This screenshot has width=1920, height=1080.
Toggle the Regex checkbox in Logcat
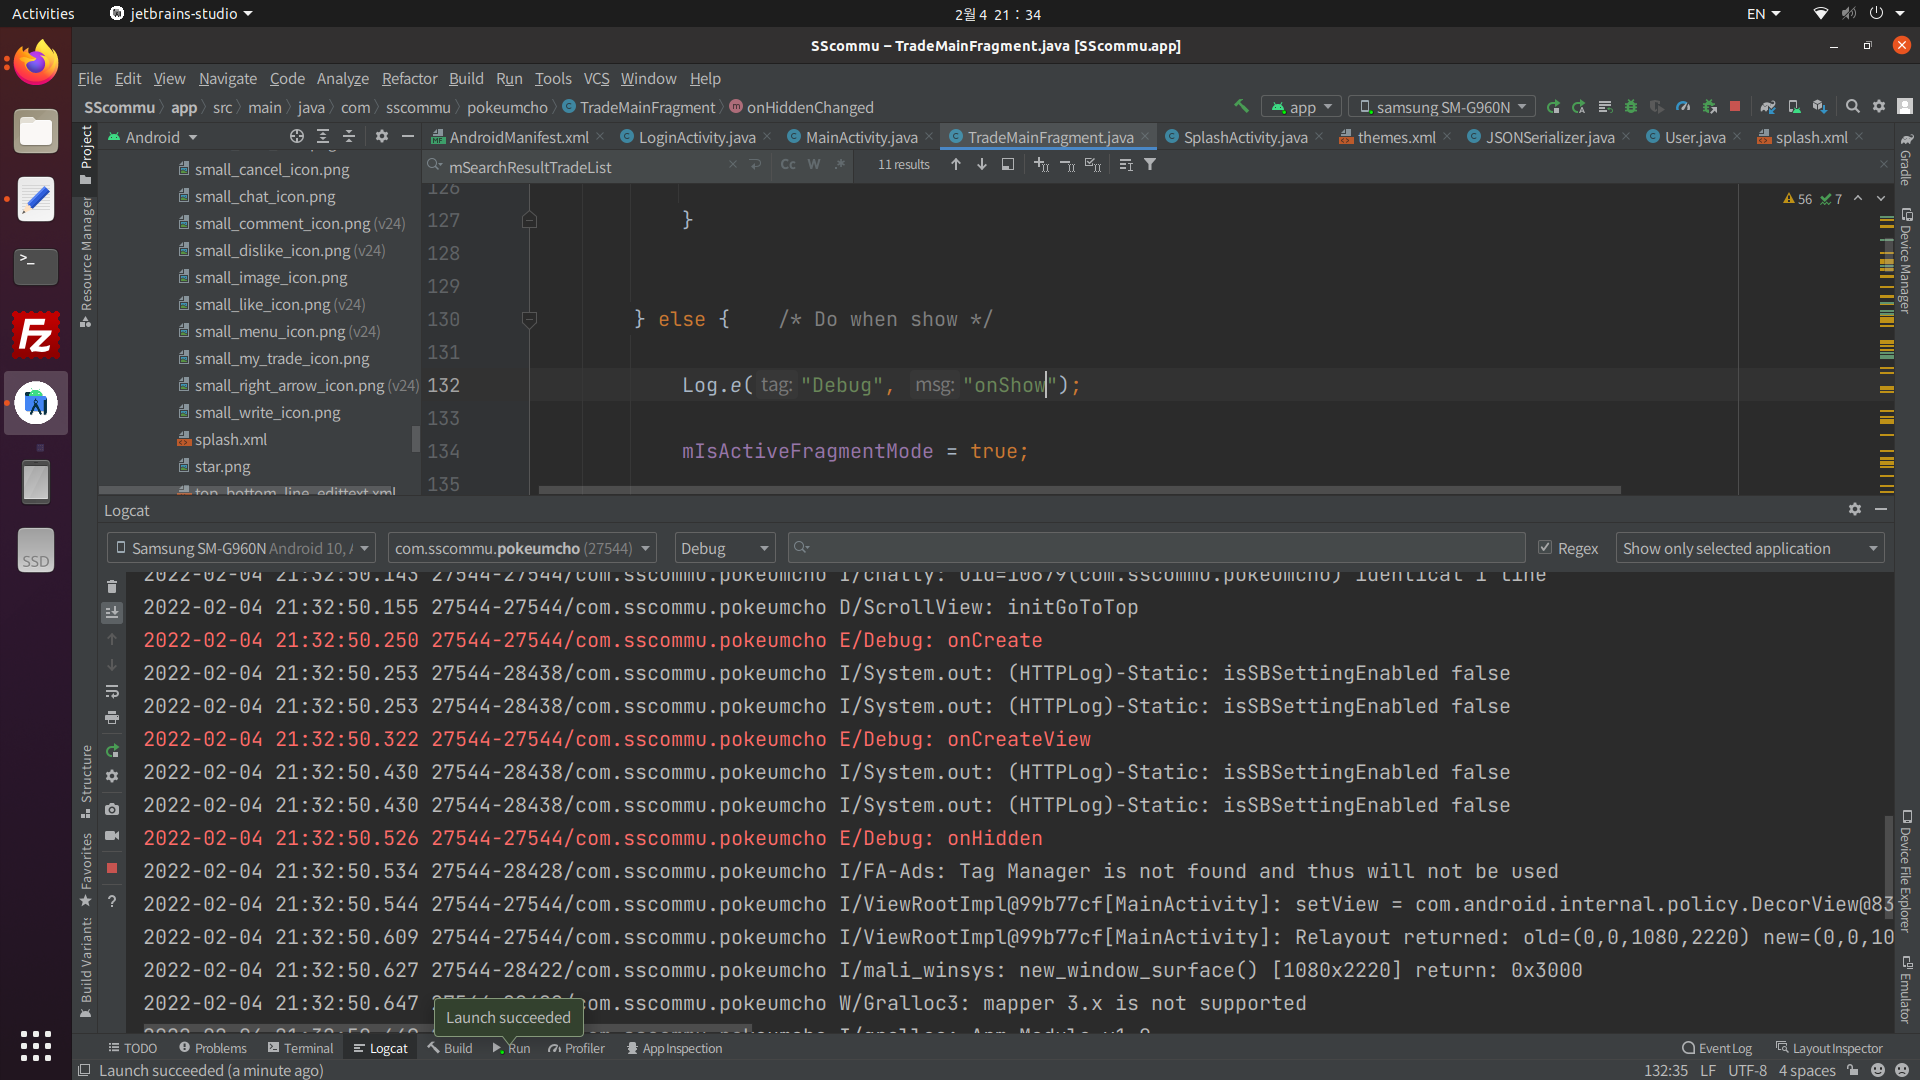pyautogui.click(x=1545, y=547)
